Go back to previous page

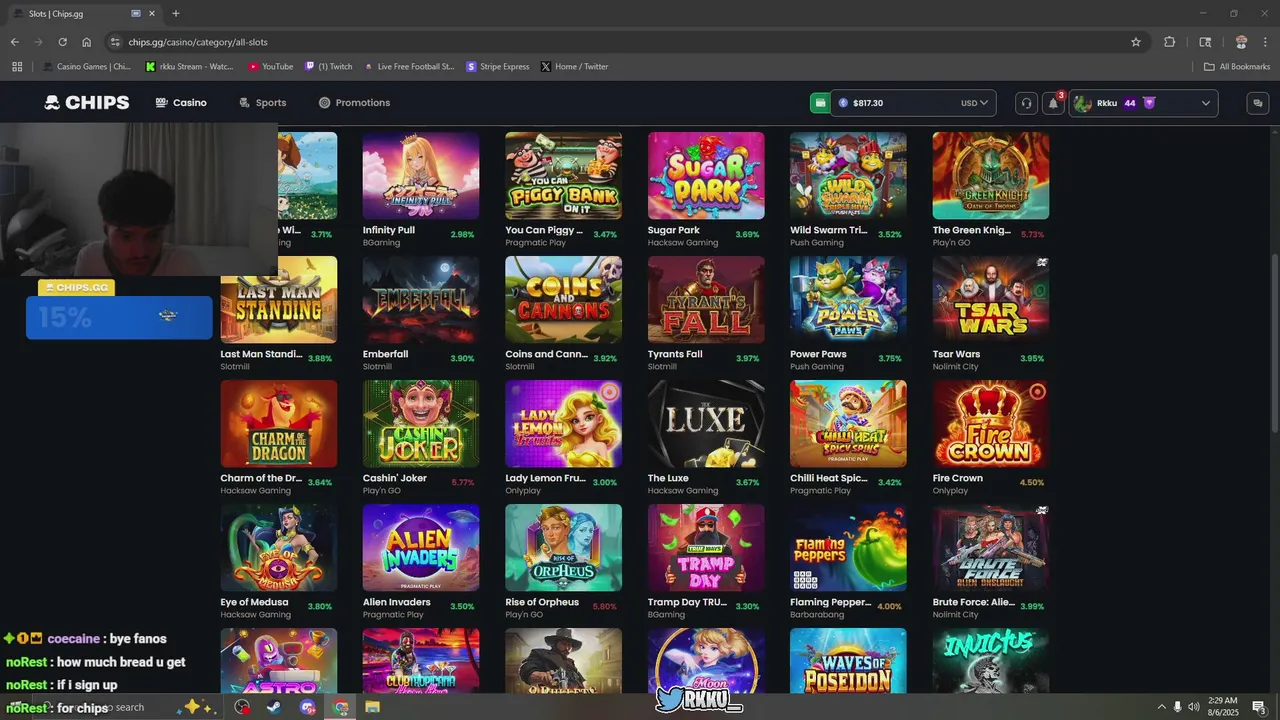[14, 42]
